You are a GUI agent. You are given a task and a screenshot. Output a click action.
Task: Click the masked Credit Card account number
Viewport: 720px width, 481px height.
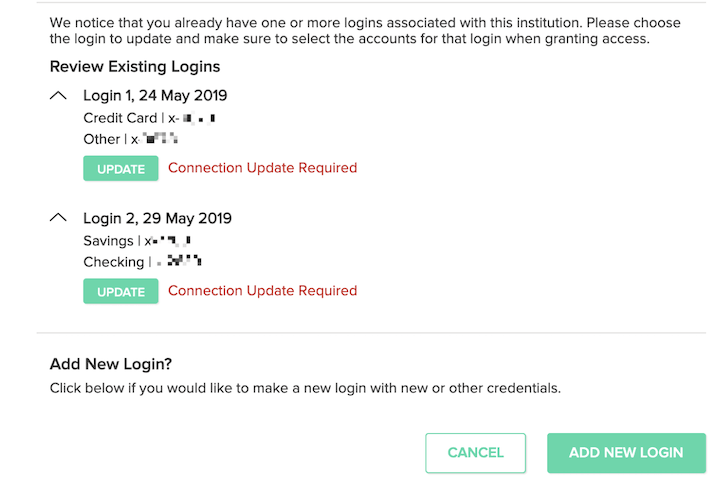coord(193,118)
